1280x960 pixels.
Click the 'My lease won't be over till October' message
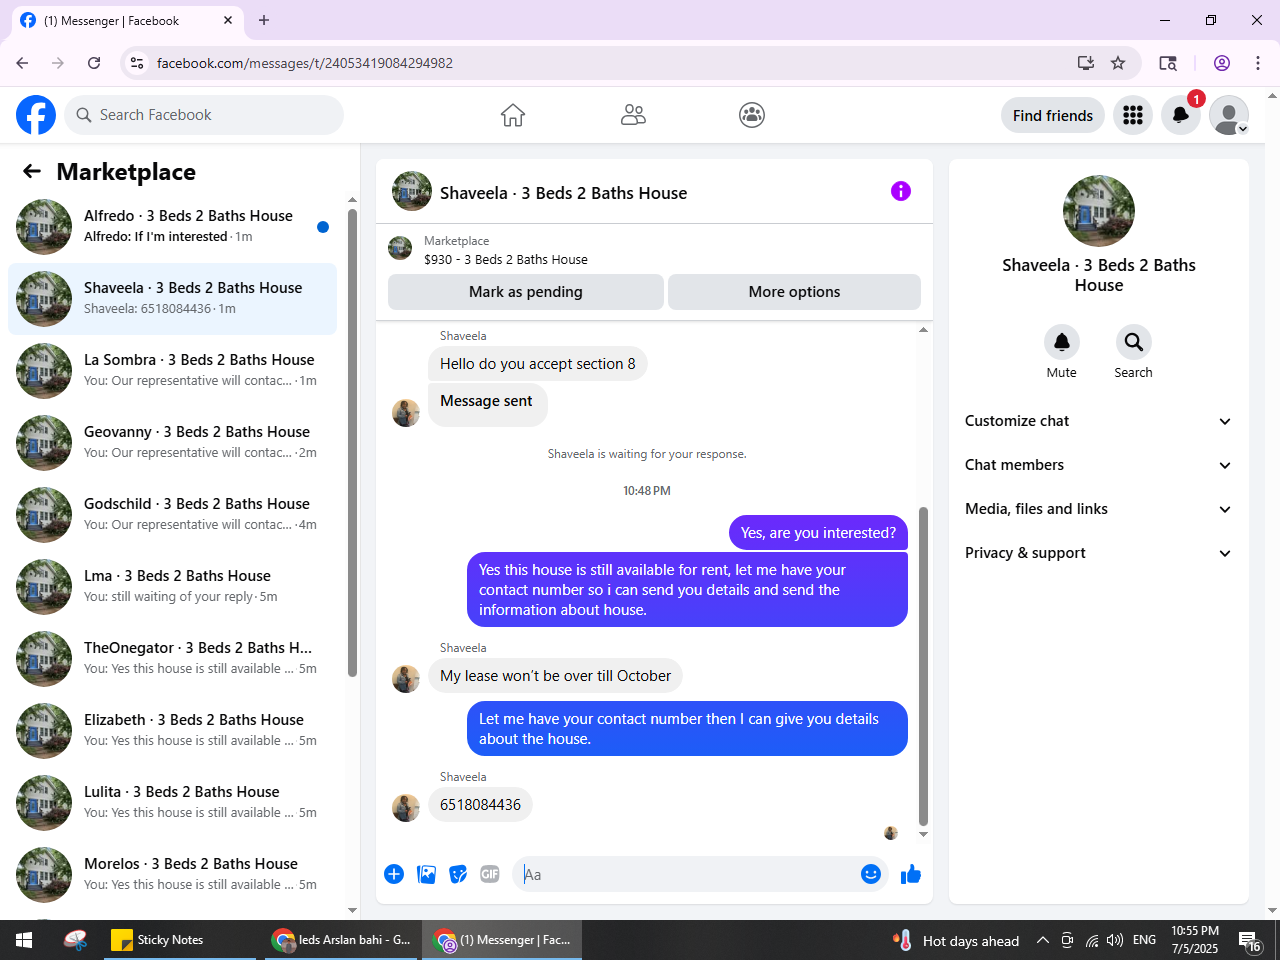pyautogui.click(x=555, y=676)
